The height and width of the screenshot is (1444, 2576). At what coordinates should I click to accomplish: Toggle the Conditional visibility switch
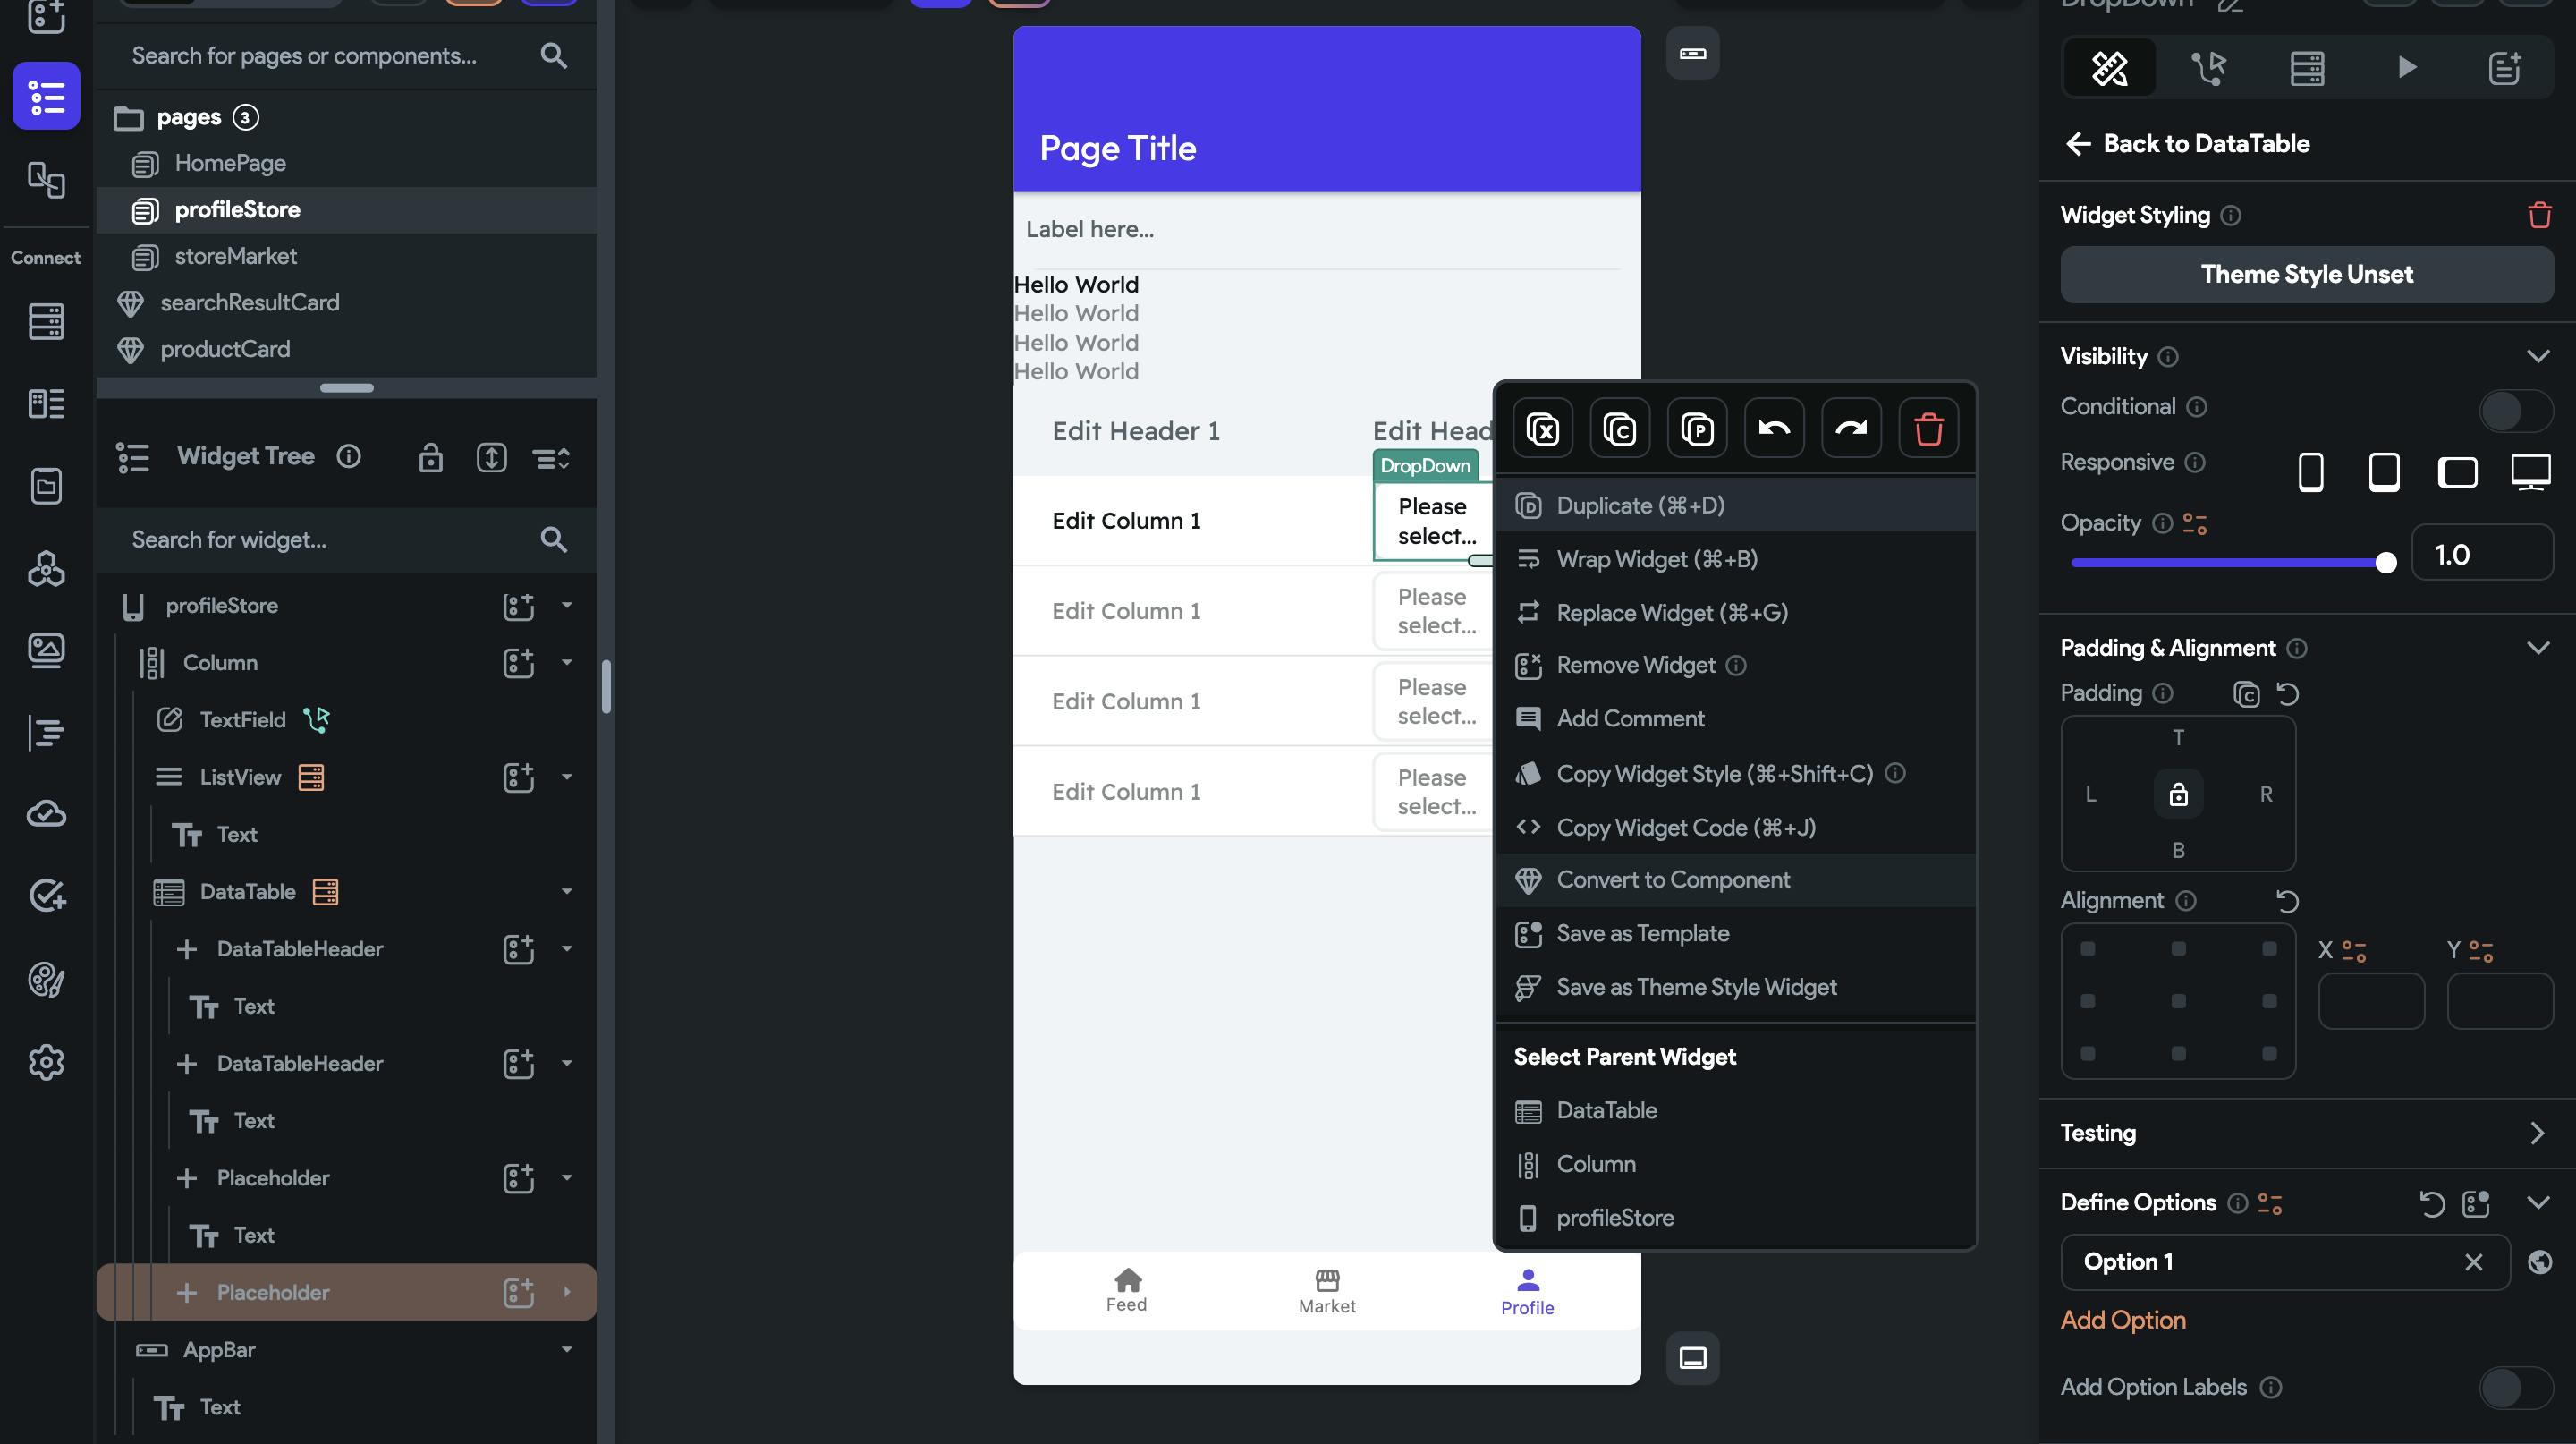point(2514,409)
